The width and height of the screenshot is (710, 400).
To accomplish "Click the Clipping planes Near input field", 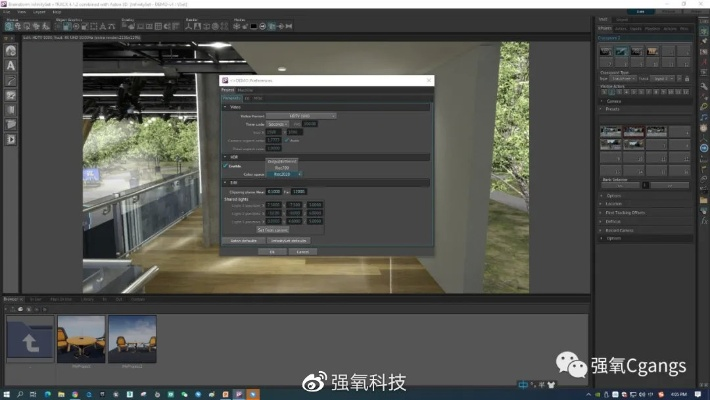I will point(273,192).
